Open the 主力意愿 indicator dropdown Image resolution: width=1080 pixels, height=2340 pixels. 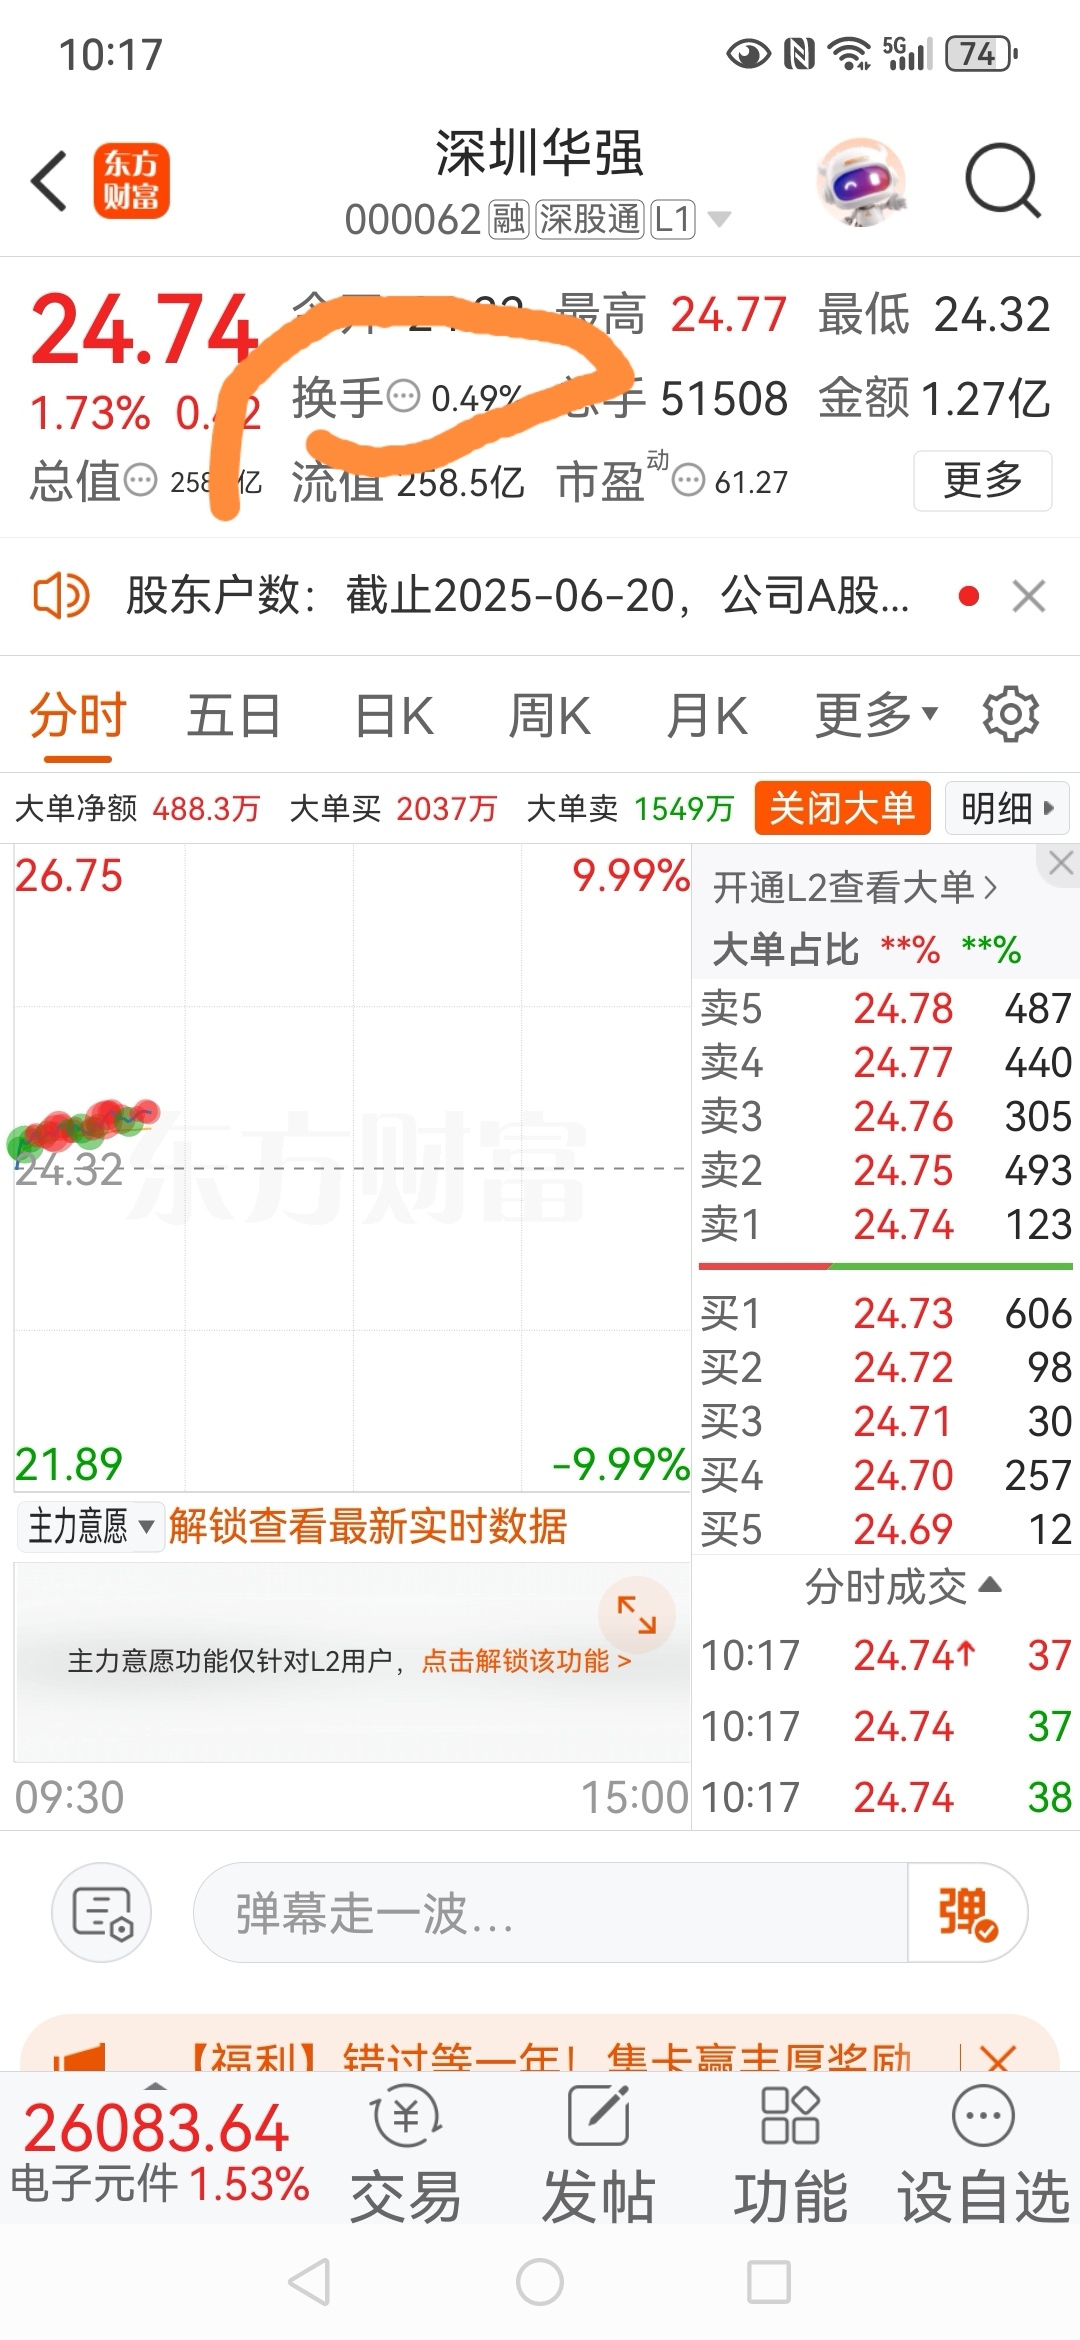[90, 1527]
